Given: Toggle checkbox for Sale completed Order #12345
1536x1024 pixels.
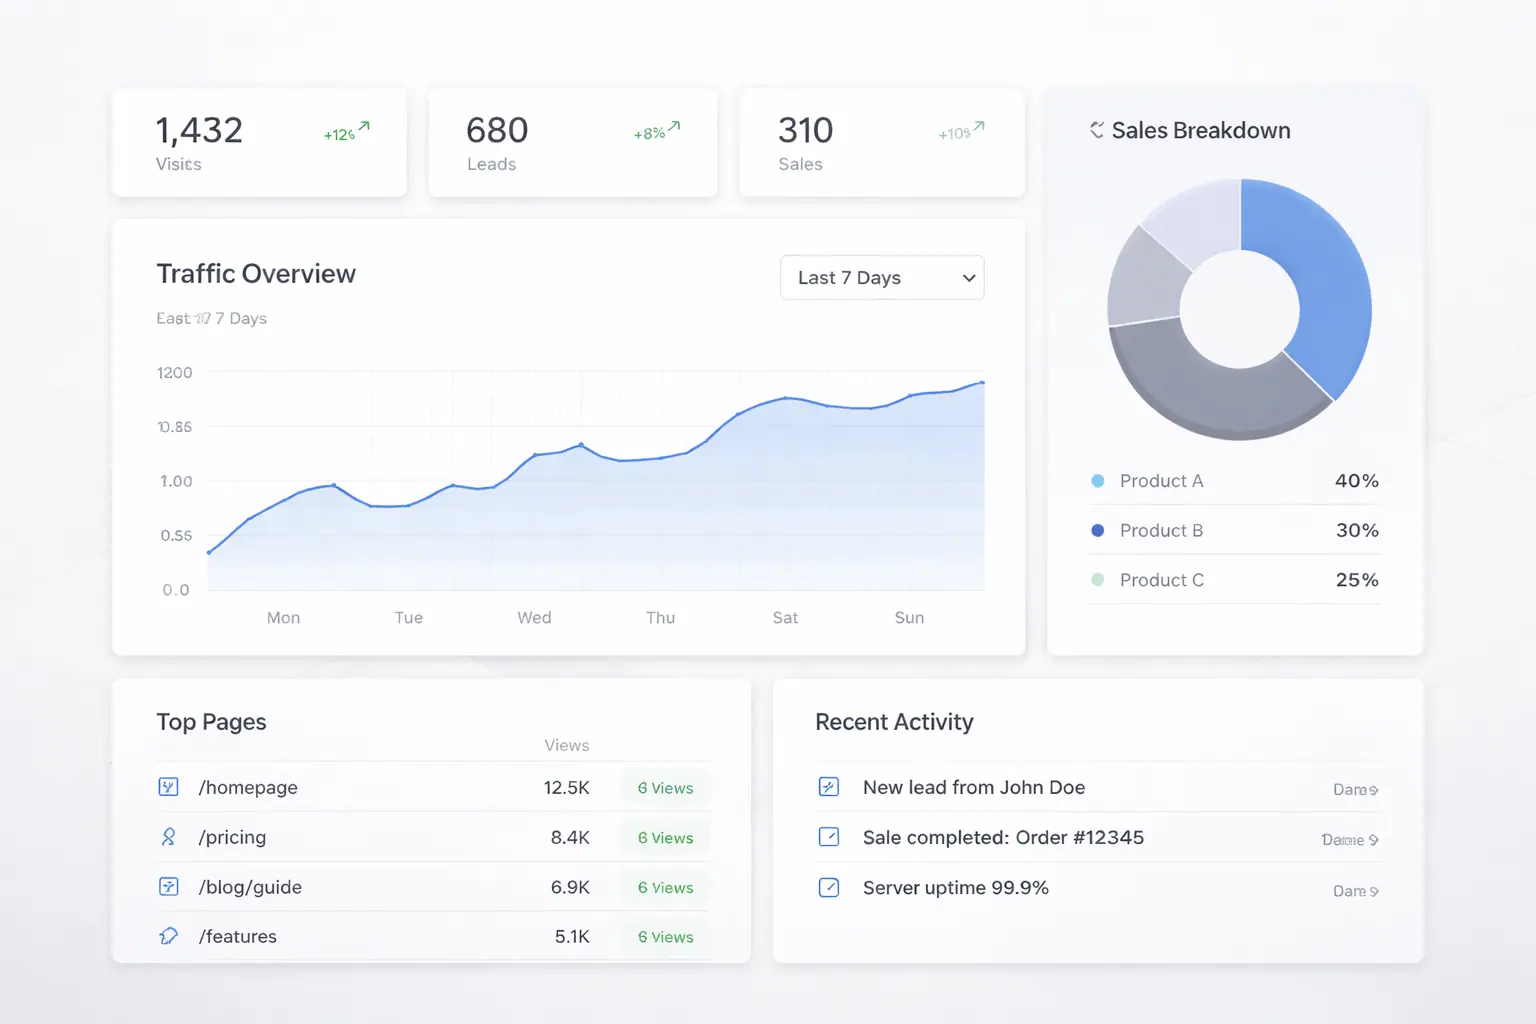Looking at the screenshot, I should (829, 837).
